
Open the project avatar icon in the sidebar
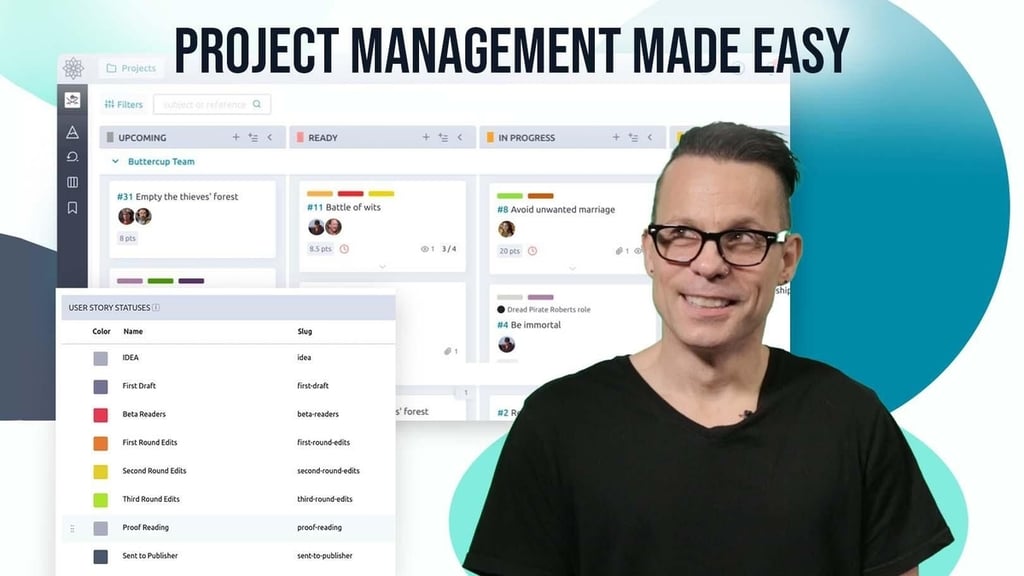tap(72, 100)
